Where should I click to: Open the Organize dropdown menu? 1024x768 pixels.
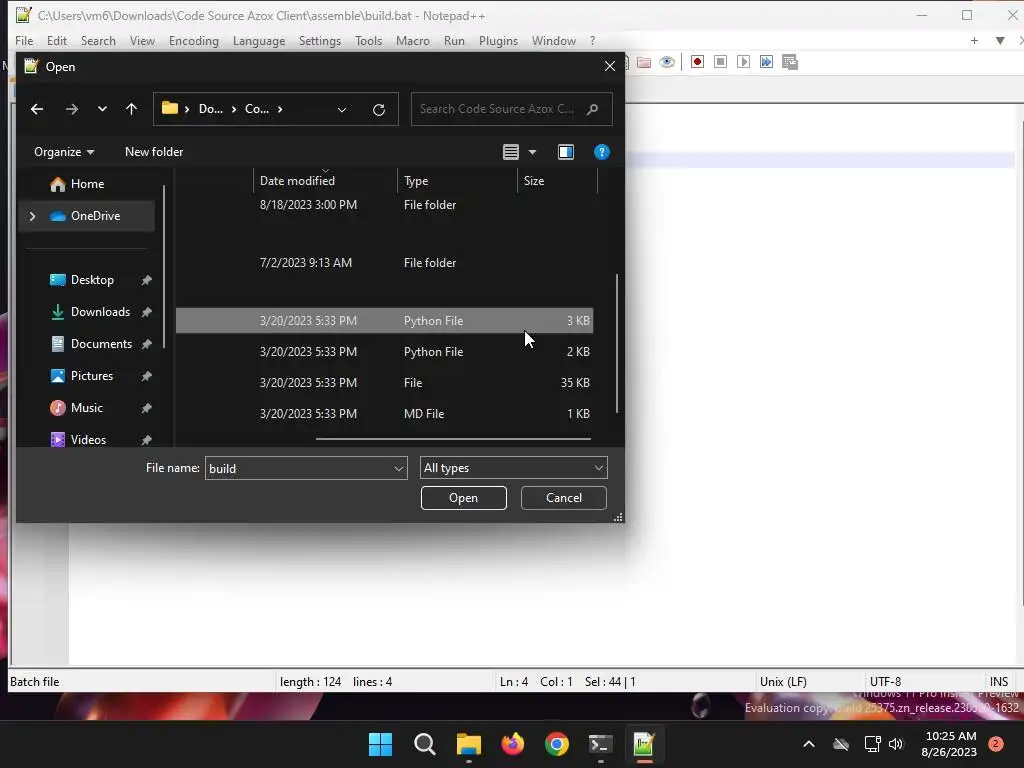64,152
